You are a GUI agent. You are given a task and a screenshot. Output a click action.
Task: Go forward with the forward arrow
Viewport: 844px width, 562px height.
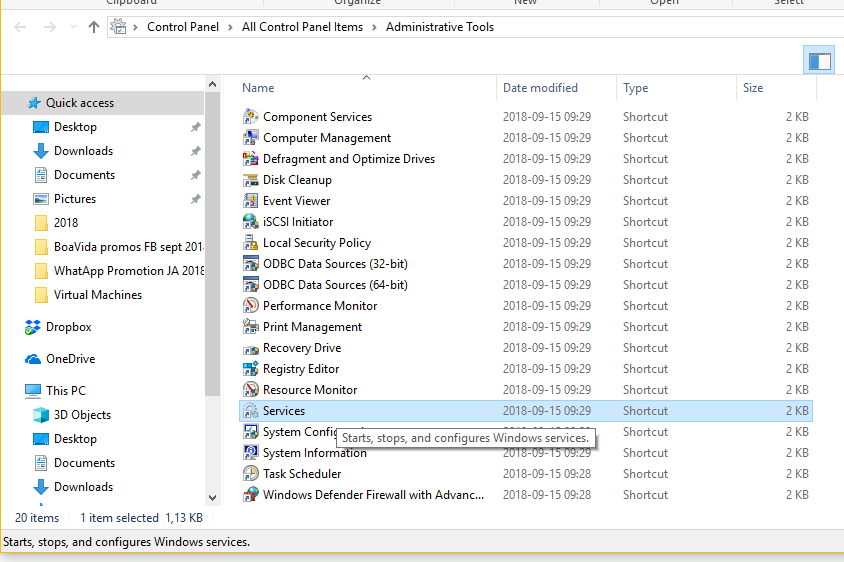coord(50,27)
